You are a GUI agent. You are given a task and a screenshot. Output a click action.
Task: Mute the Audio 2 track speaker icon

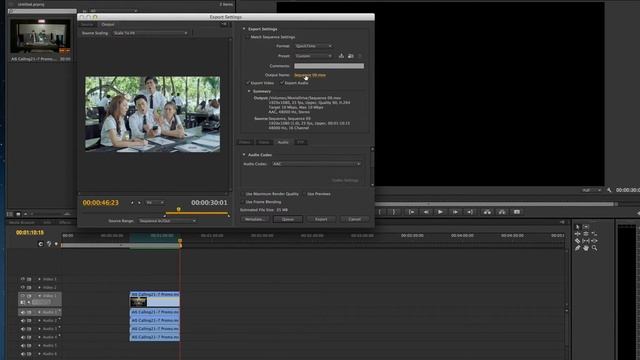pos(22,320)
